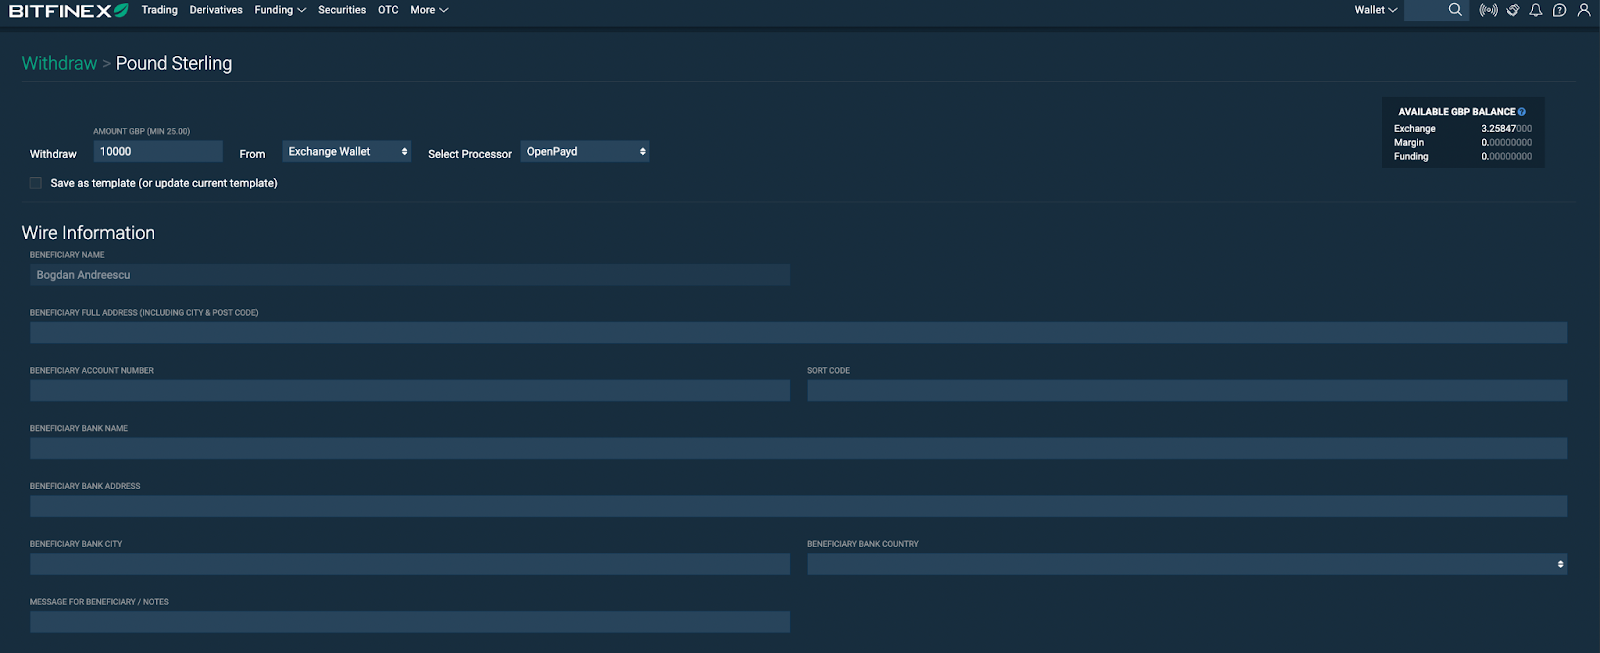Image resolution: width=1600 pixels, height=653 pixels.
Task: Click the header search box
Action: [1436, 10]
